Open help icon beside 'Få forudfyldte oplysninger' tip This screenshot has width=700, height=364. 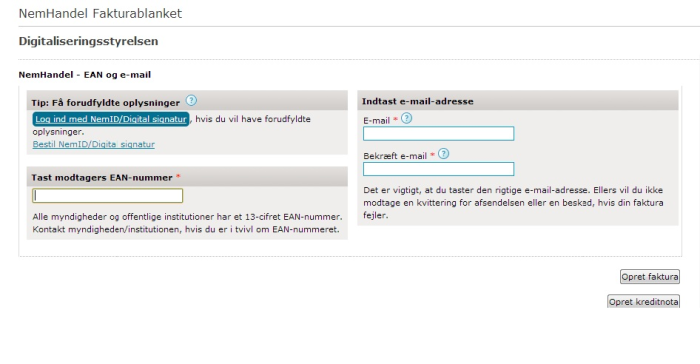[x=191, y=100]
